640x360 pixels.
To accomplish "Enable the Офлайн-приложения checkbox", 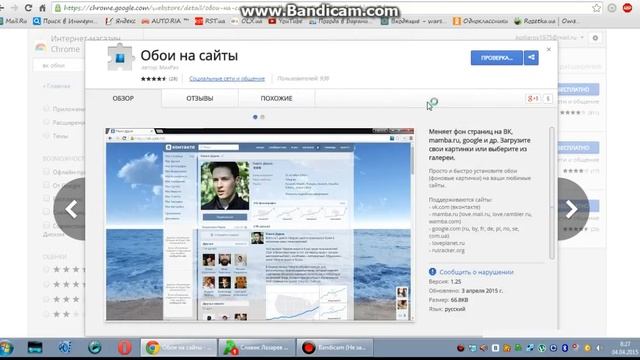I will (46, 172).
